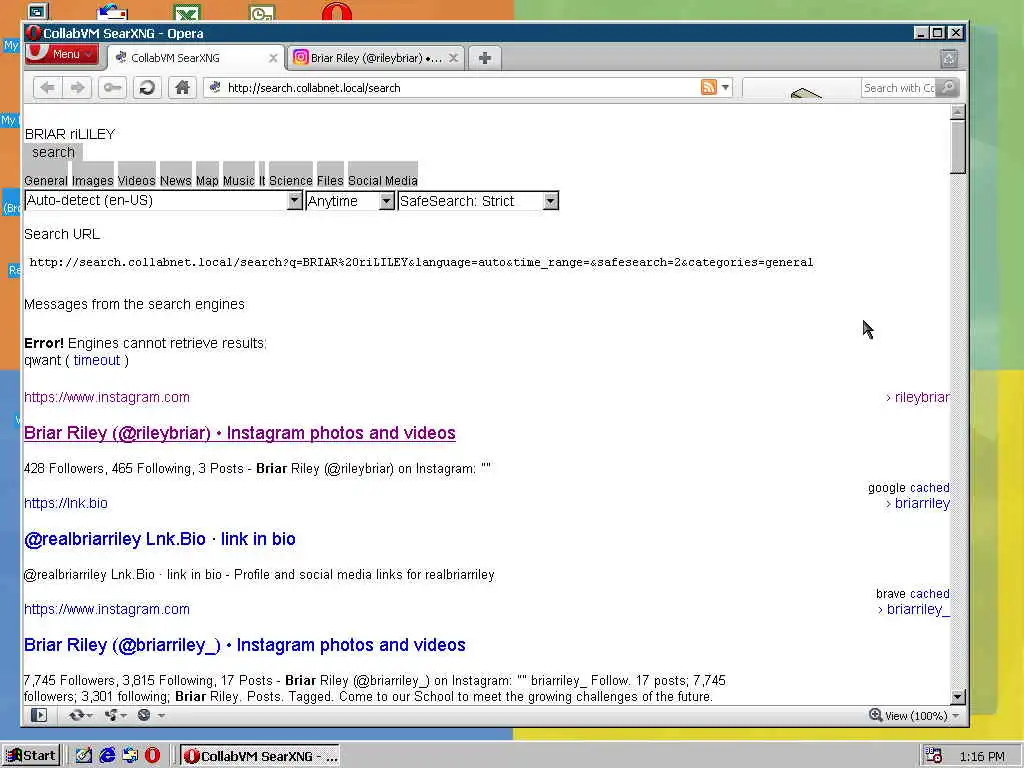Screen dimensions: 1024x768
Task: Launch Opera from quick launch bar
Action: tap(152, 756)
